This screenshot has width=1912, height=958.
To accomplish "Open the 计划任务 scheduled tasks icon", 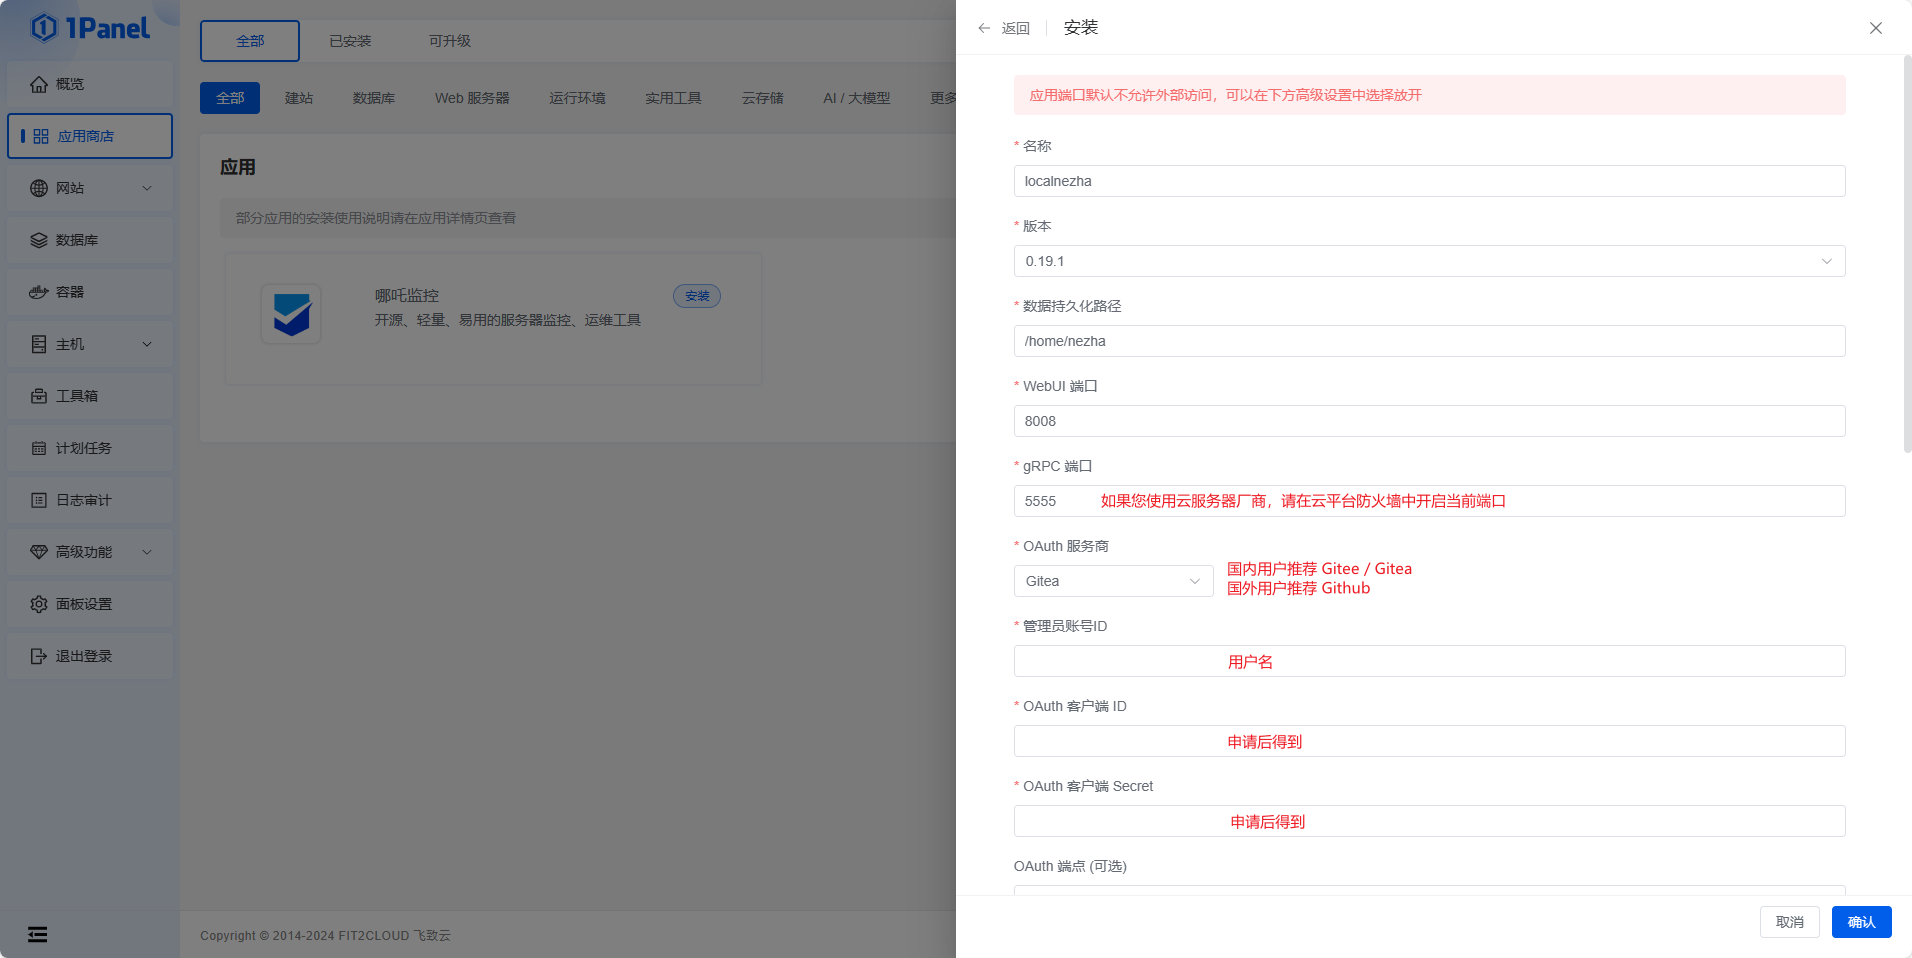I will click(39, 448).
